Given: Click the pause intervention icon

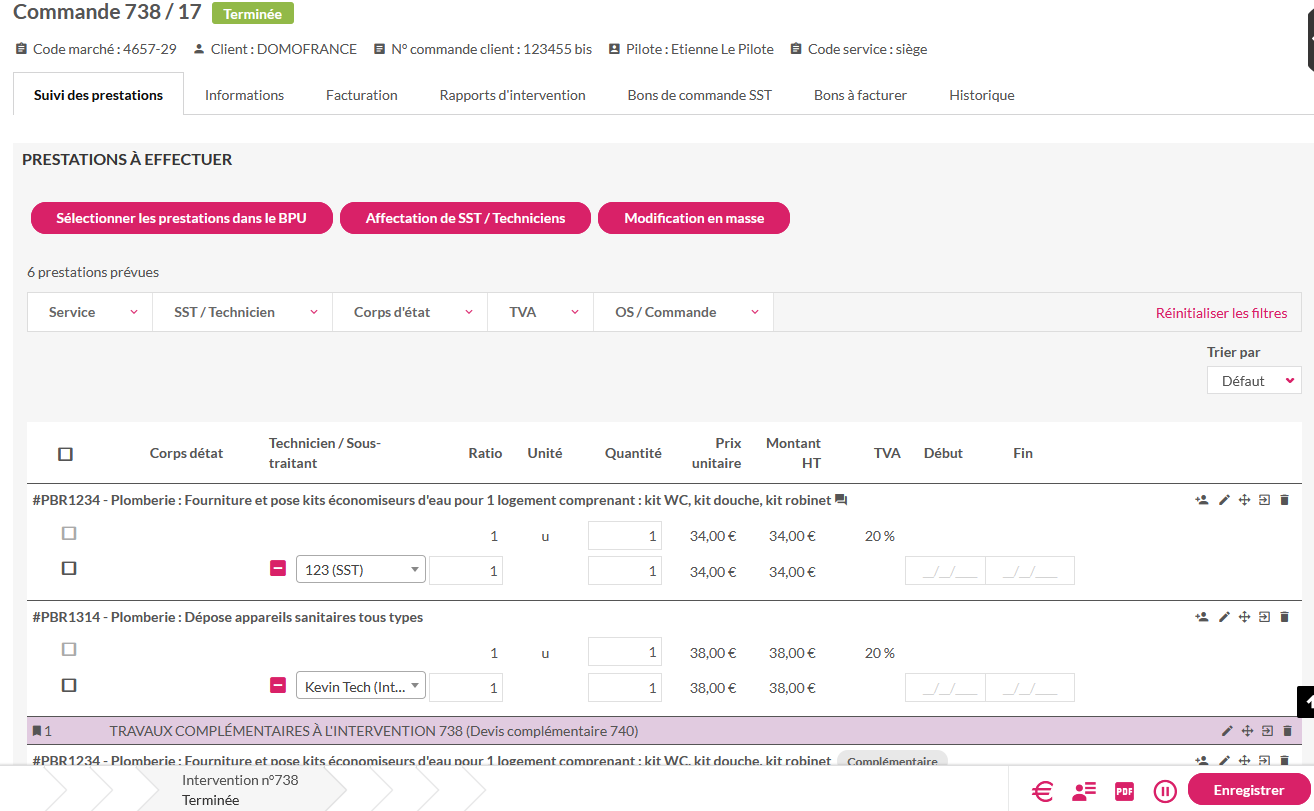Looking at the screenshot, I should click(x=1165, y=791).
